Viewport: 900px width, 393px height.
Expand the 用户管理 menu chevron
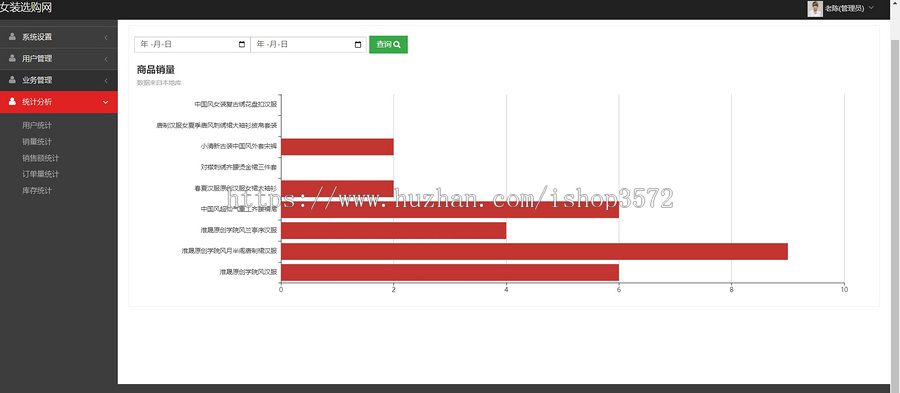pos(106,59)
